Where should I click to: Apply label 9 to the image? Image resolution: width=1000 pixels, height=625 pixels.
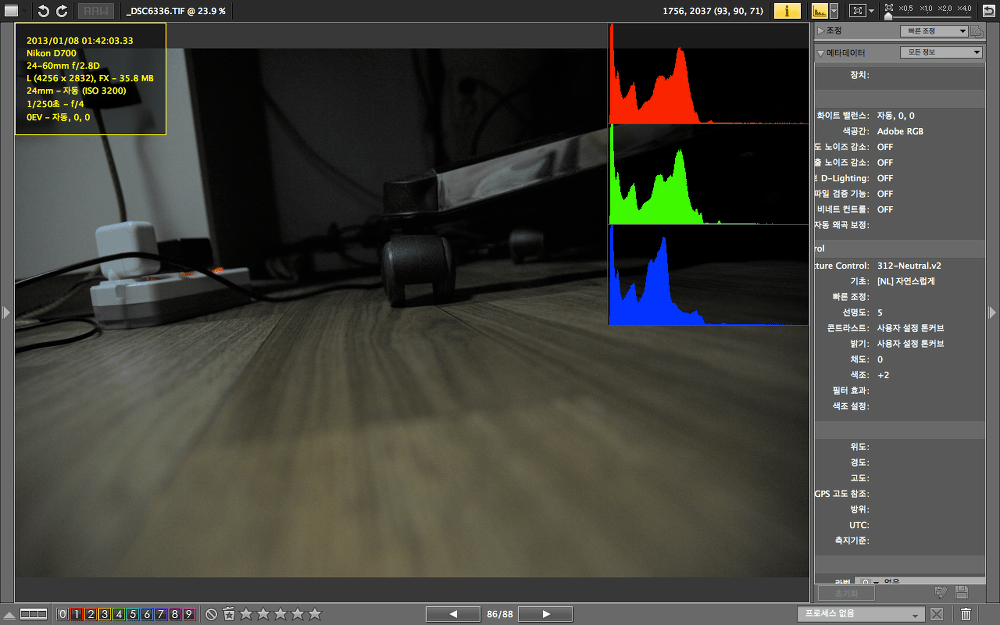[x=188, y=614]
